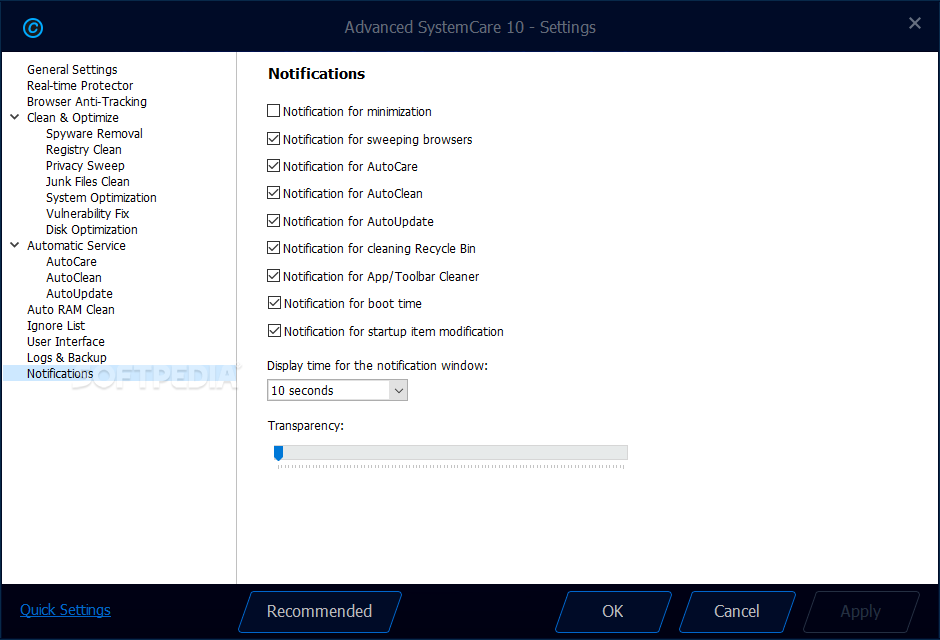The height and width of the screenshot is (640, 940).
Task: Click the Transparency slider handle
Action: [278, 453]
